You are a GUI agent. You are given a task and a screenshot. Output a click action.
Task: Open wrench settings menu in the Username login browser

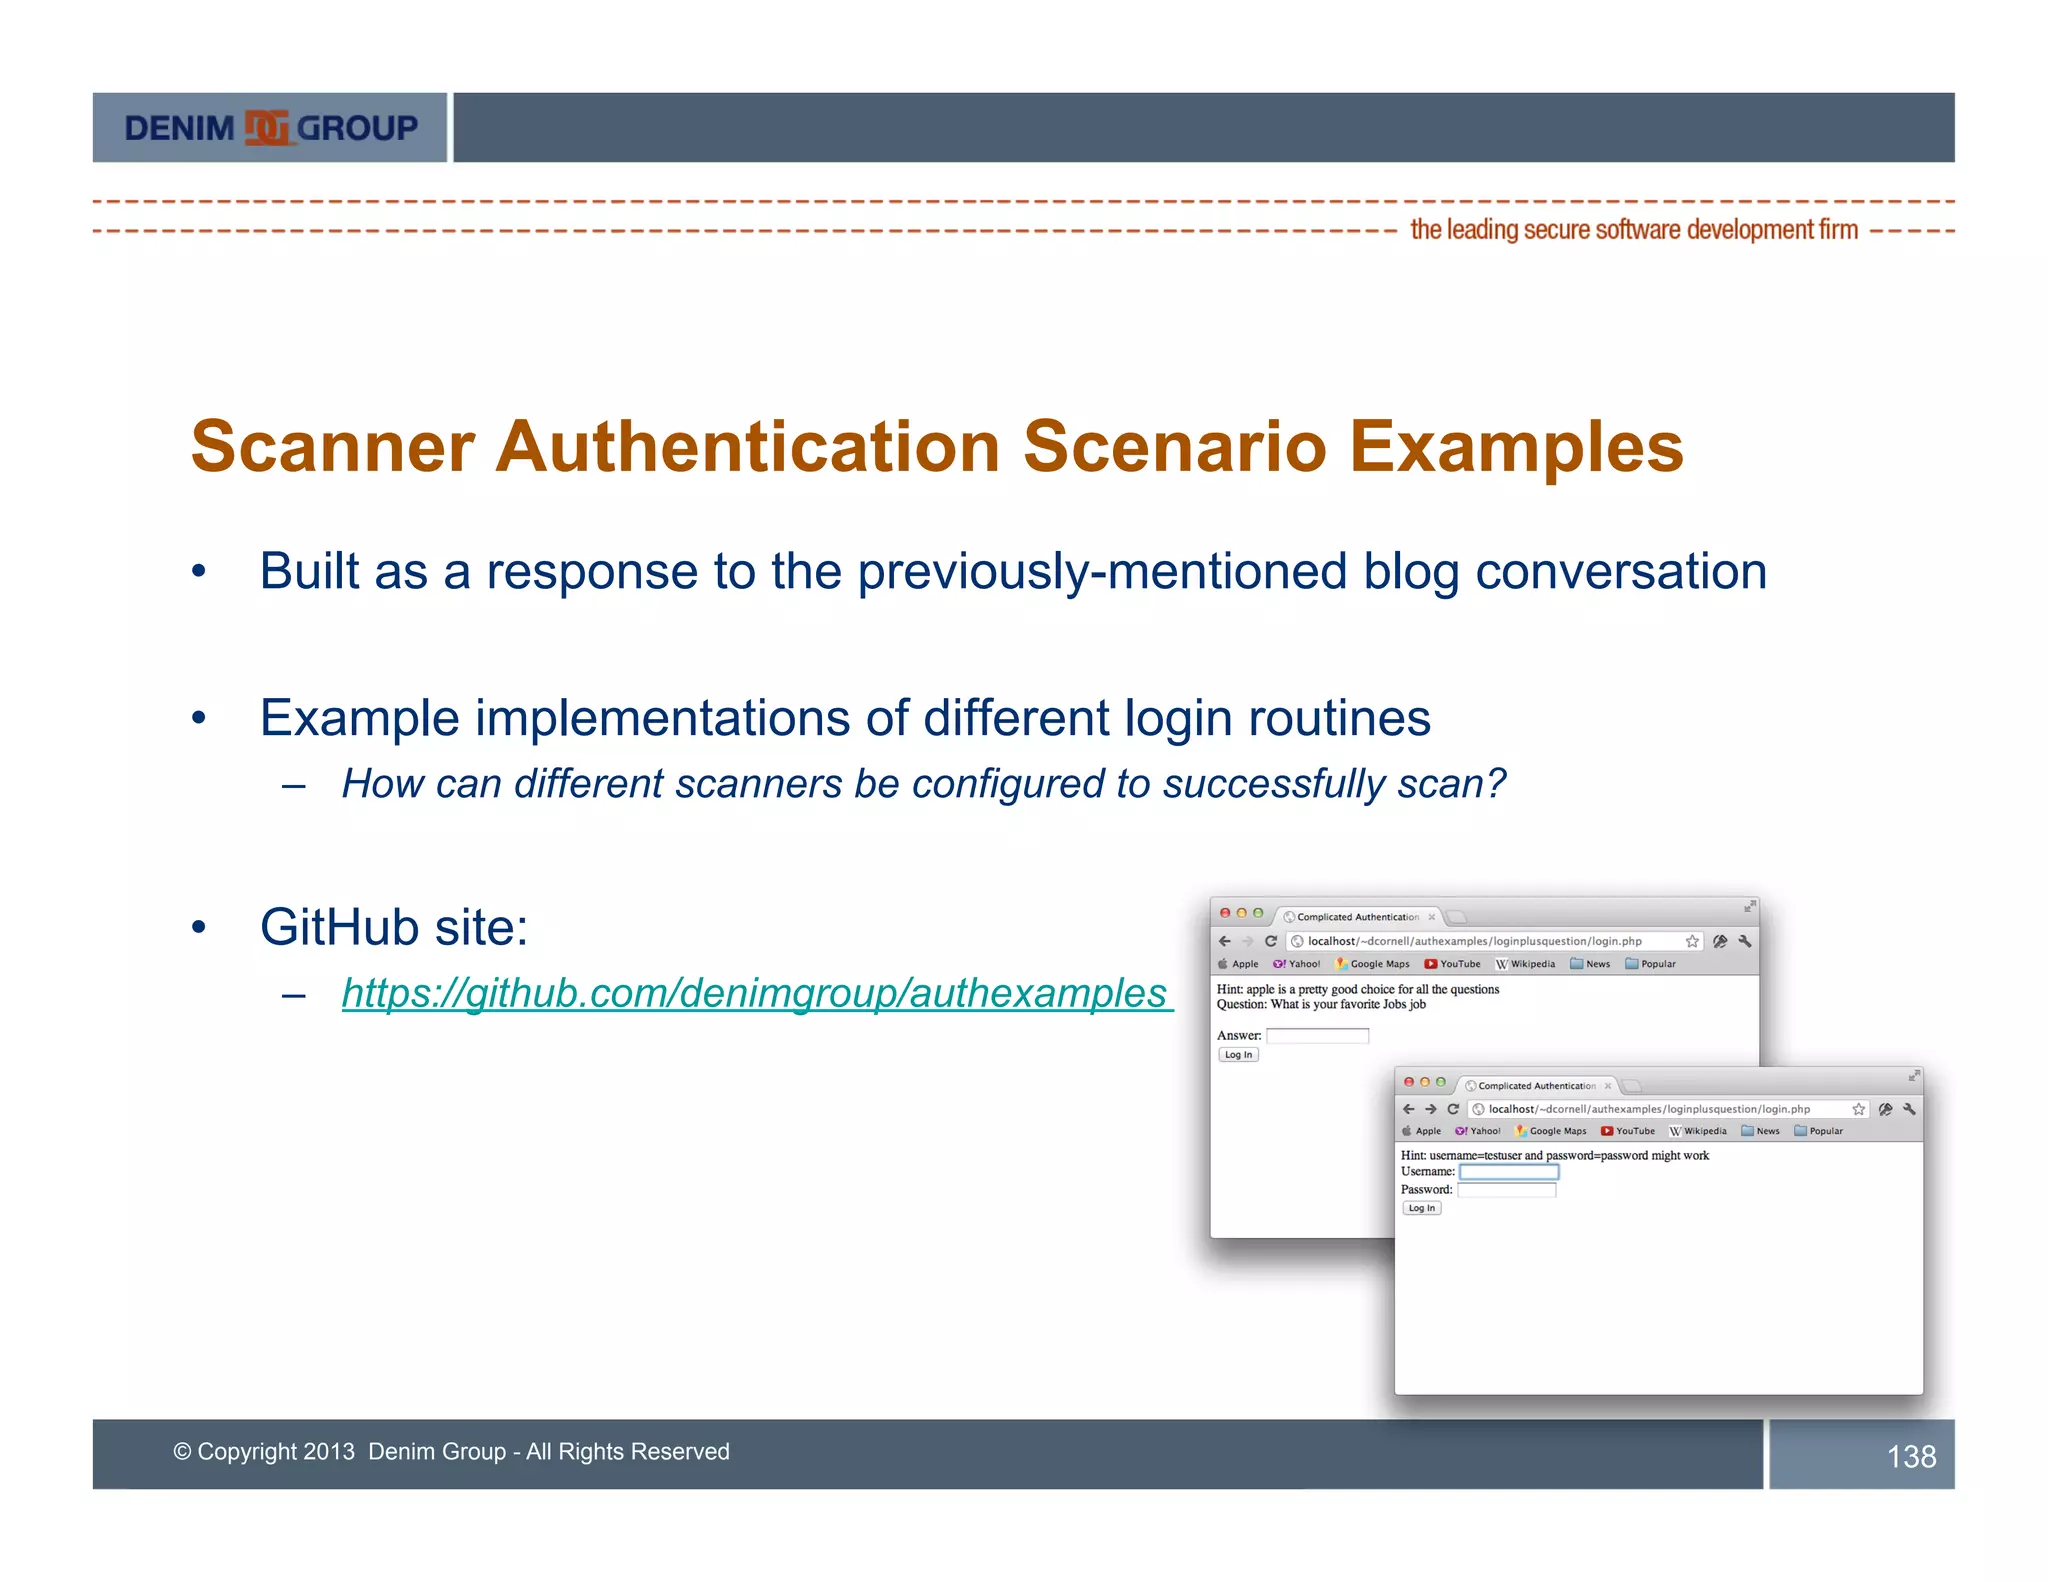(x=1909, y=1109)
